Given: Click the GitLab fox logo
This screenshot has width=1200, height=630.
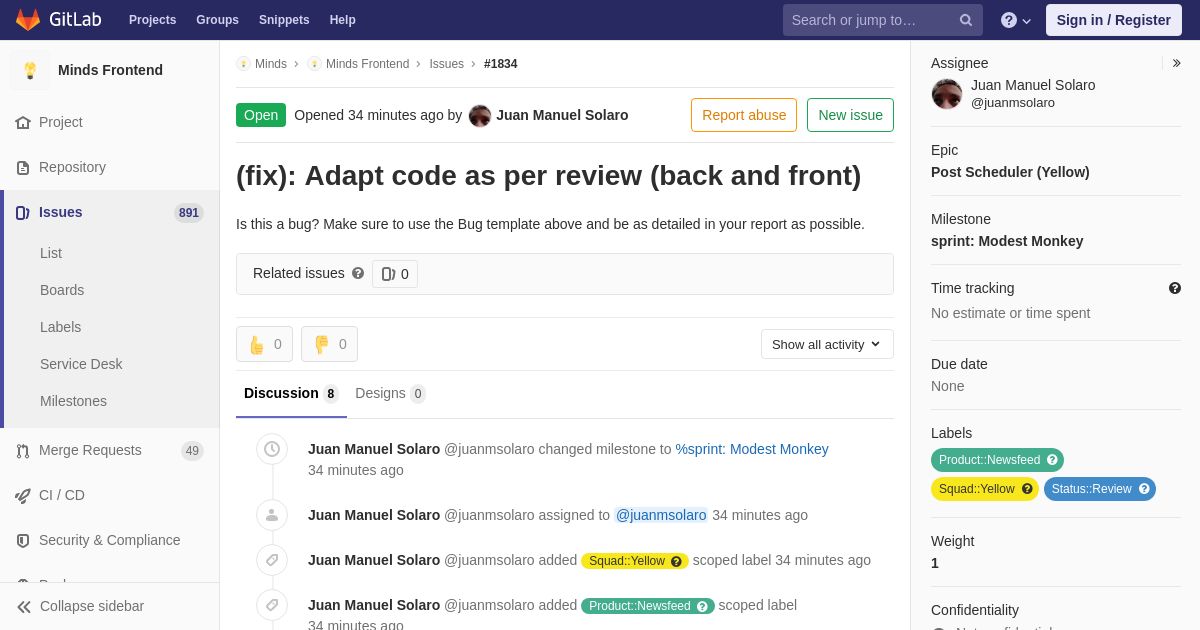Looking at the screenshot, I should (x=28, y=20).
